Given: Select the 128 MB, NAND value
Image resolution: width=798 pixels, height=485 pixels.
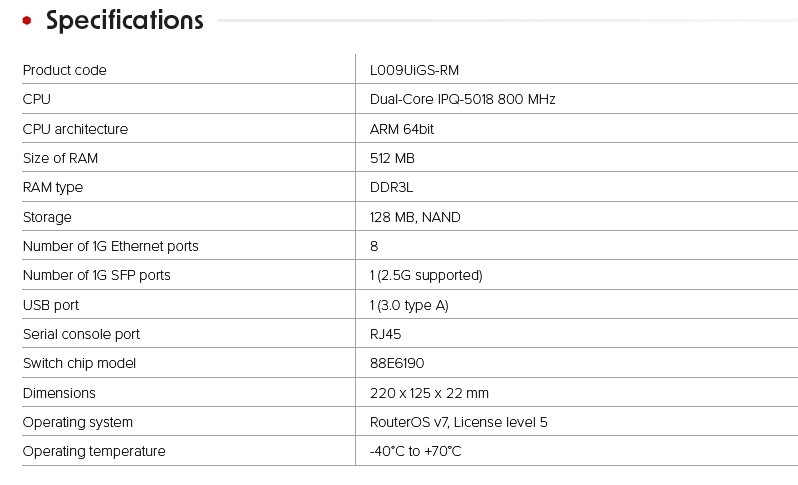Looking at the screenshot, I should coord(415,217).
